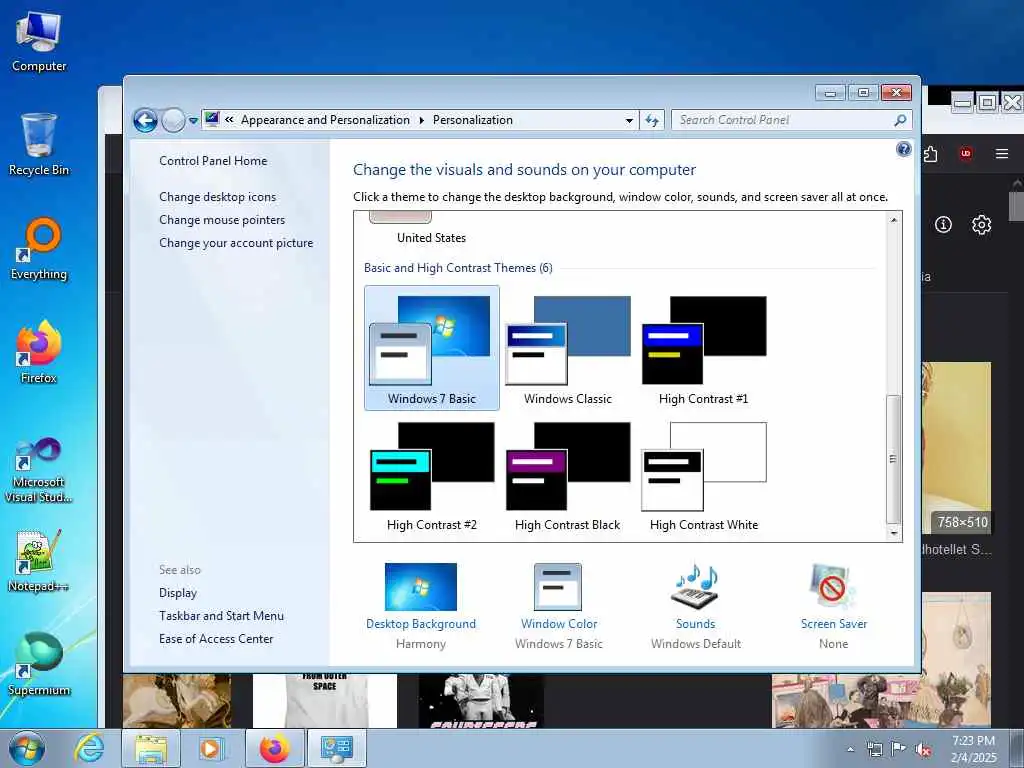Click the theme list scroll down arrow

point(894,534)
